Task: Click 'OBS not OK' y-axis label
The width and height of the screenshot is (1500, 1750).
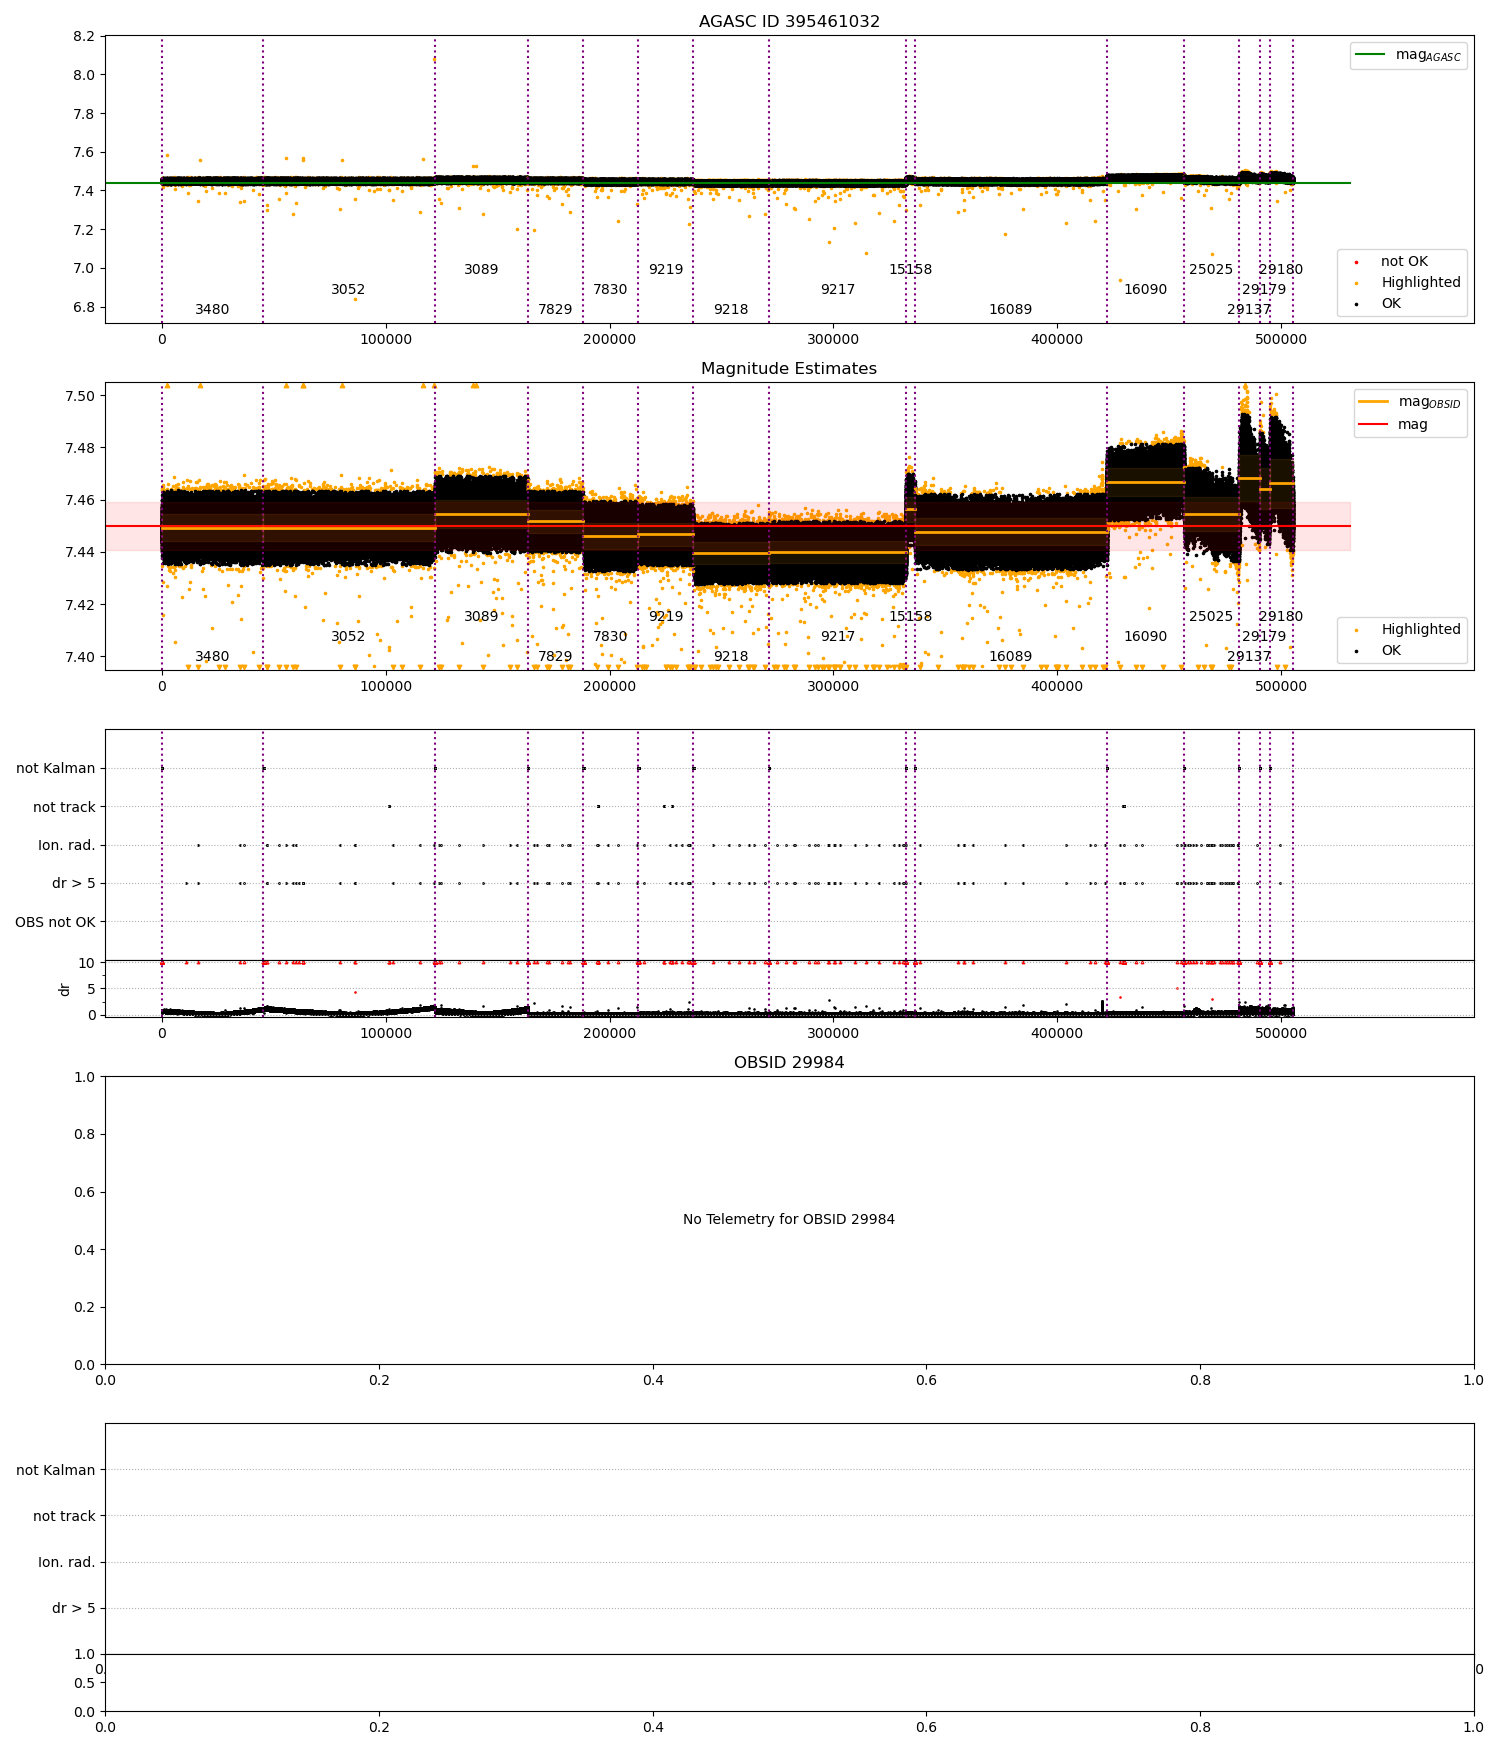Action: 55,922
